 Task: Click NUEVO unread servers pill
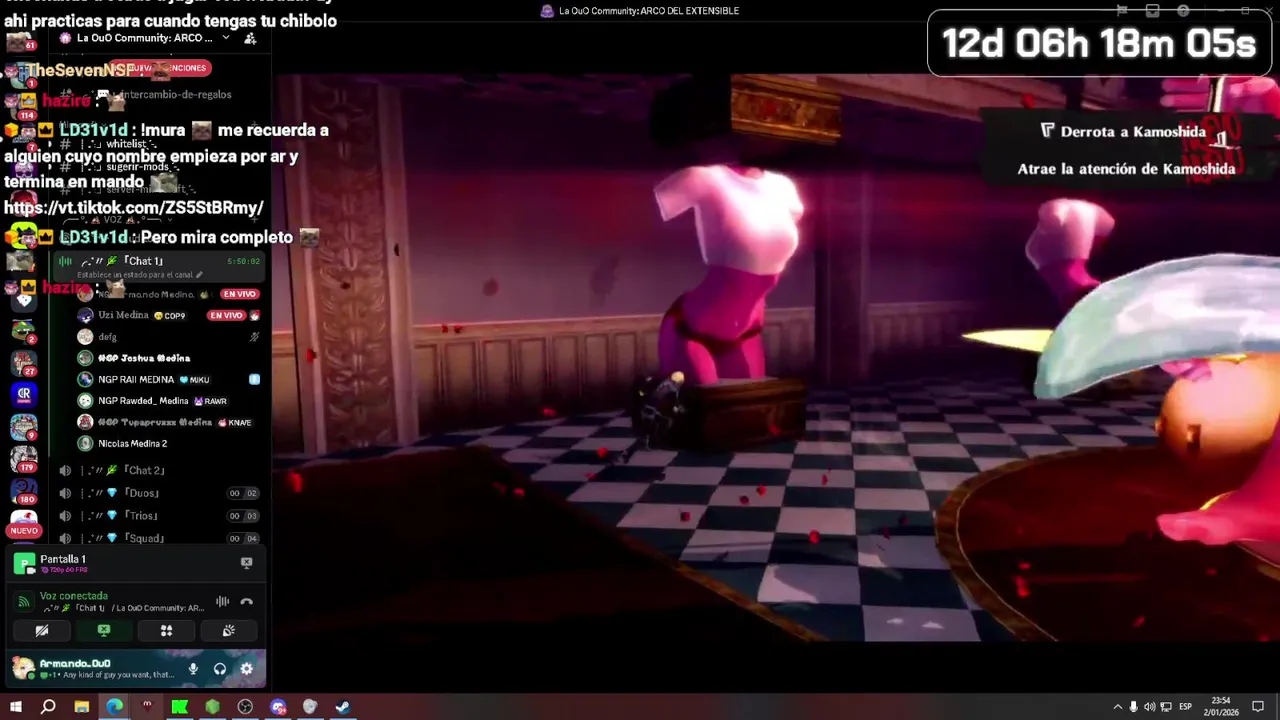(24, 531)
